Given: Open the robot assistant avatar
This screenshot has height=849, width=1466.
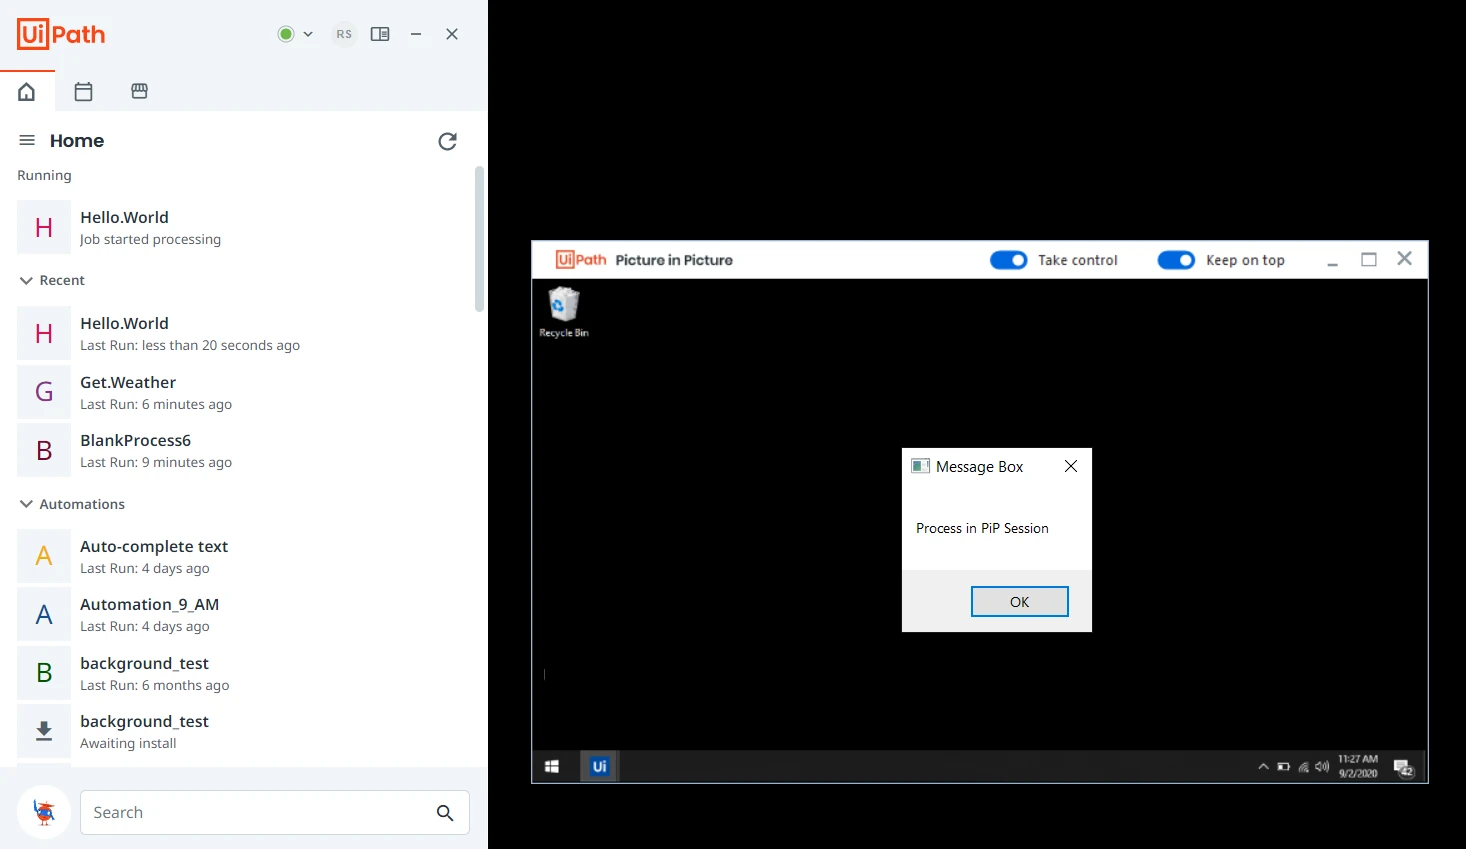Looking at the screenshot, I should tap(44, 812).
